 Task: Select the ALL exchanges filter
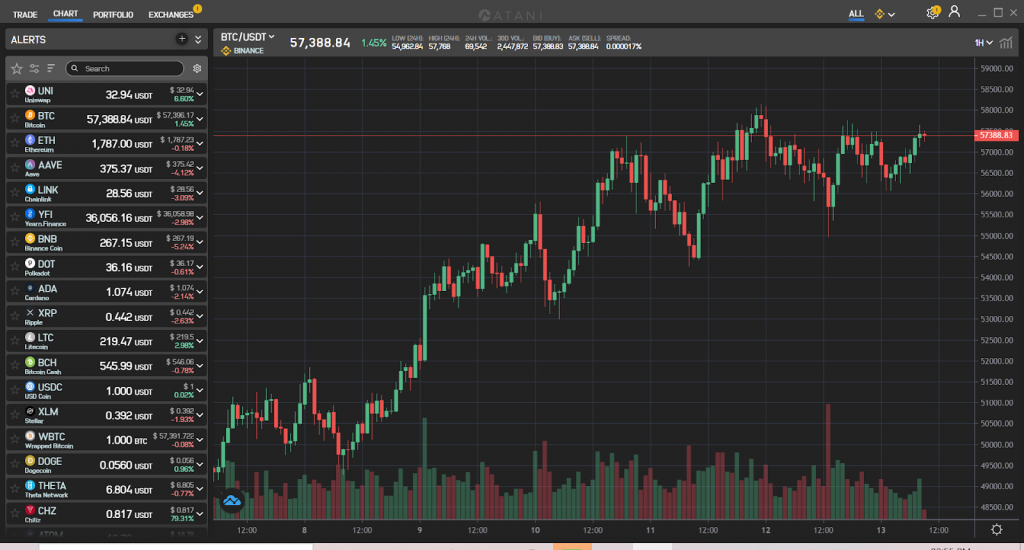click(856, 14)
